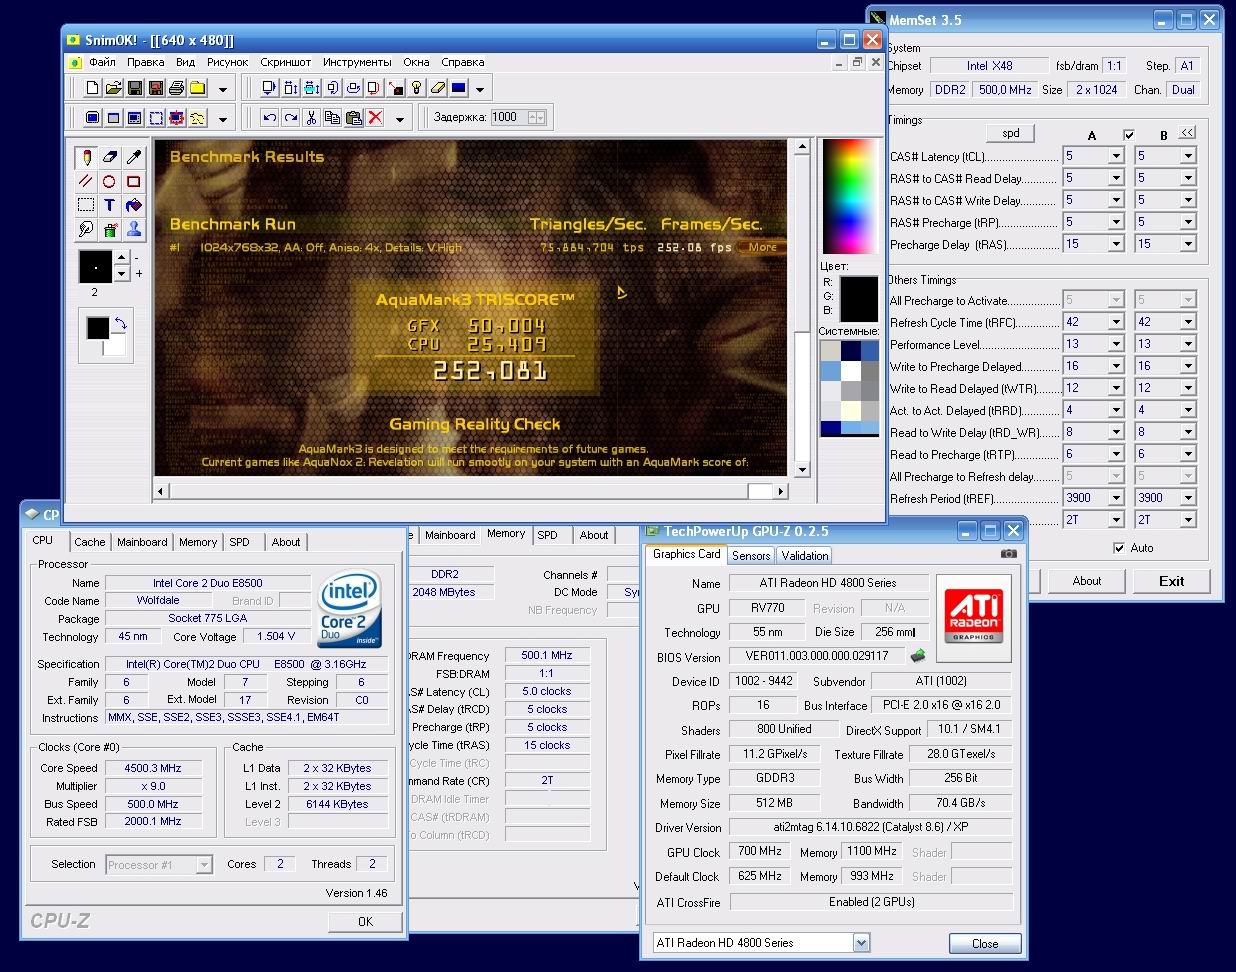Open the Скриншот menu
Screen dimensions: 1236x972
[285, 62]
